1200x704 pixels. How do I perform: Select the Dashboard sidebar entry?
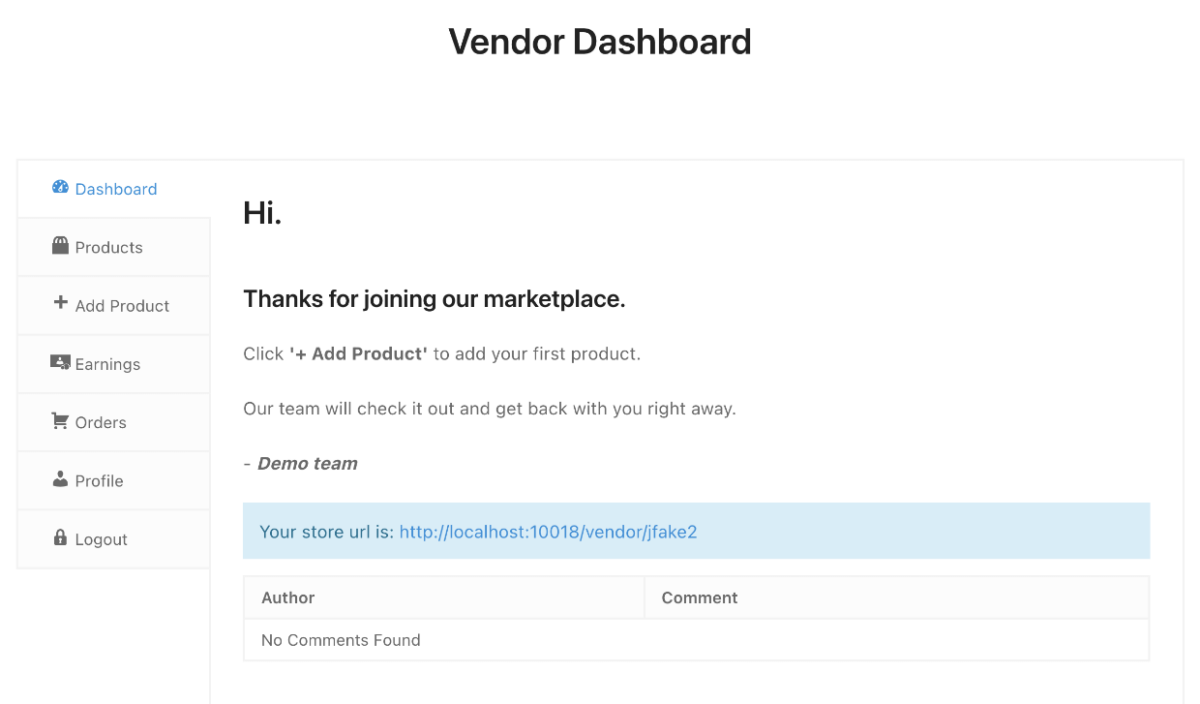pos(115,188)
